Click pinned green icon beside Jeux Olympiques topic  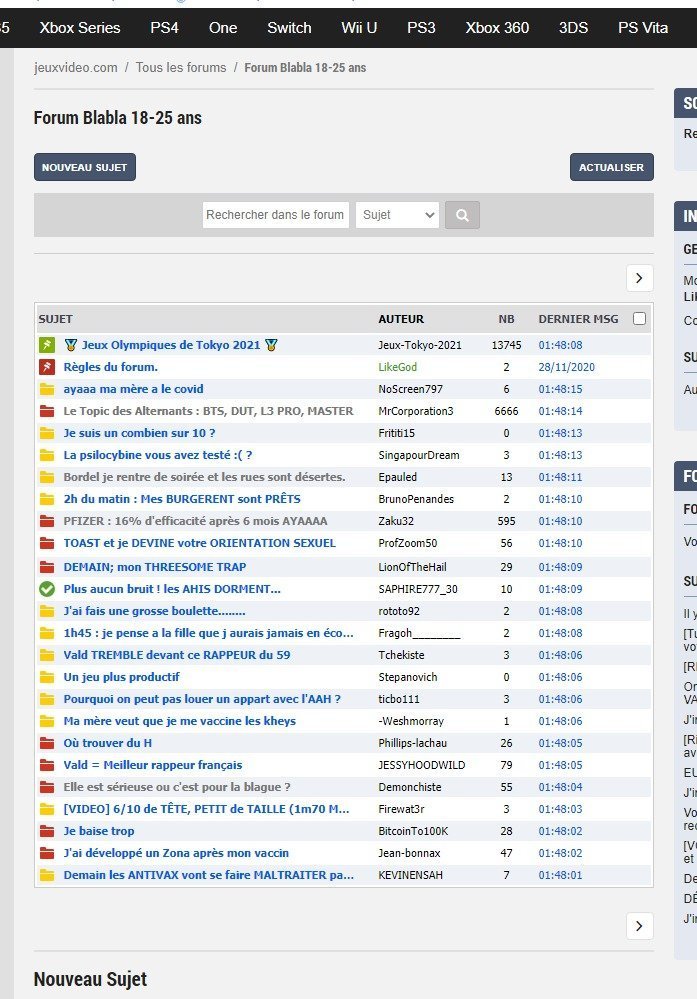click(46, 345)
